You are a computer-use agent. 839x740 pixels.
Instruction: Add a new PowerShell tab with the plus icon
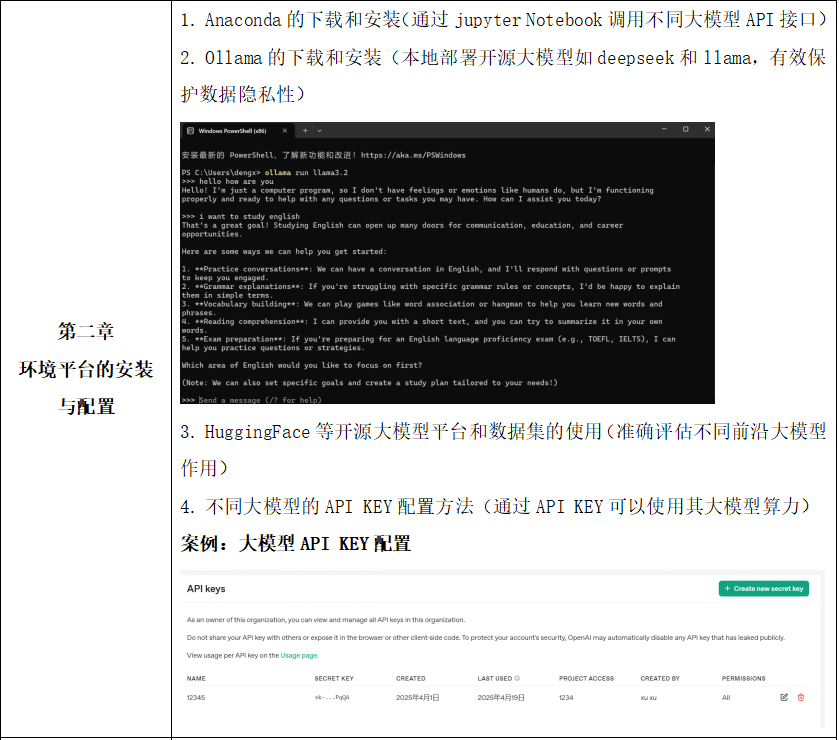pos(305,131)
